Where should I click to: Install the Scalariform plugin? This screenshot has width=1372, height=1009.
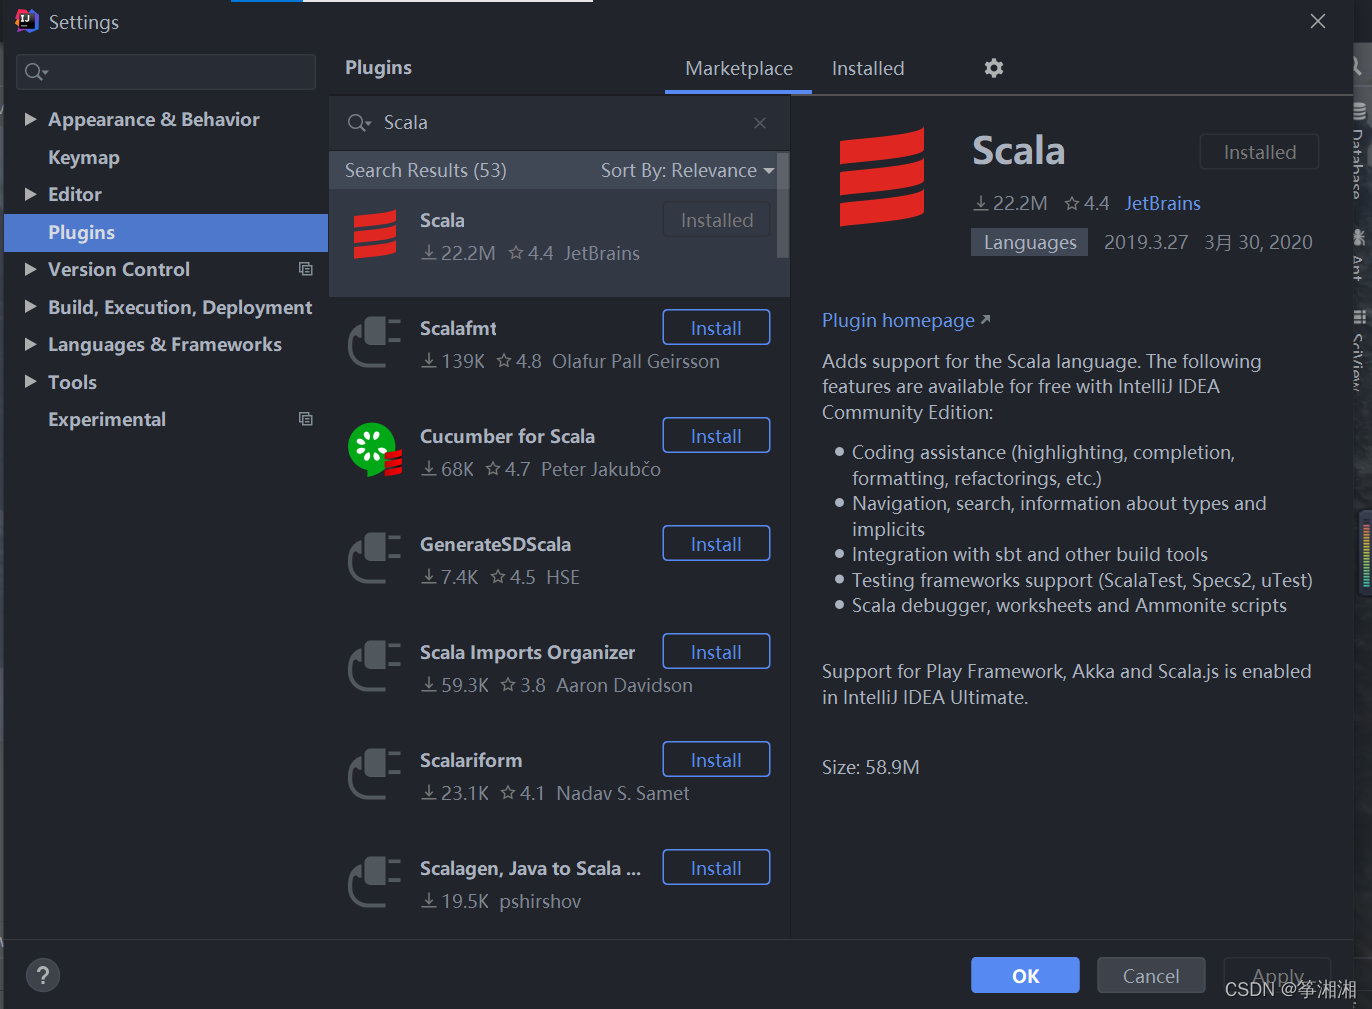(x=716, y=760)
